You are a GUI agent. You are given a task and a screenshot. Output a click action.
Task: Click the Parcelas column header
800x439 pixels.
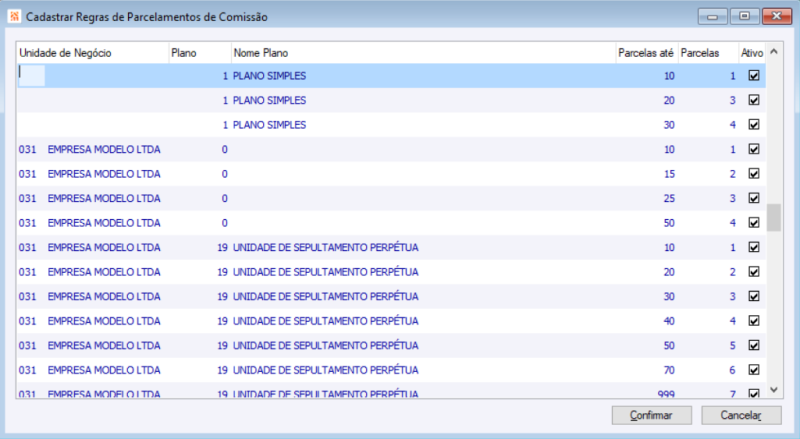[708, 53]
